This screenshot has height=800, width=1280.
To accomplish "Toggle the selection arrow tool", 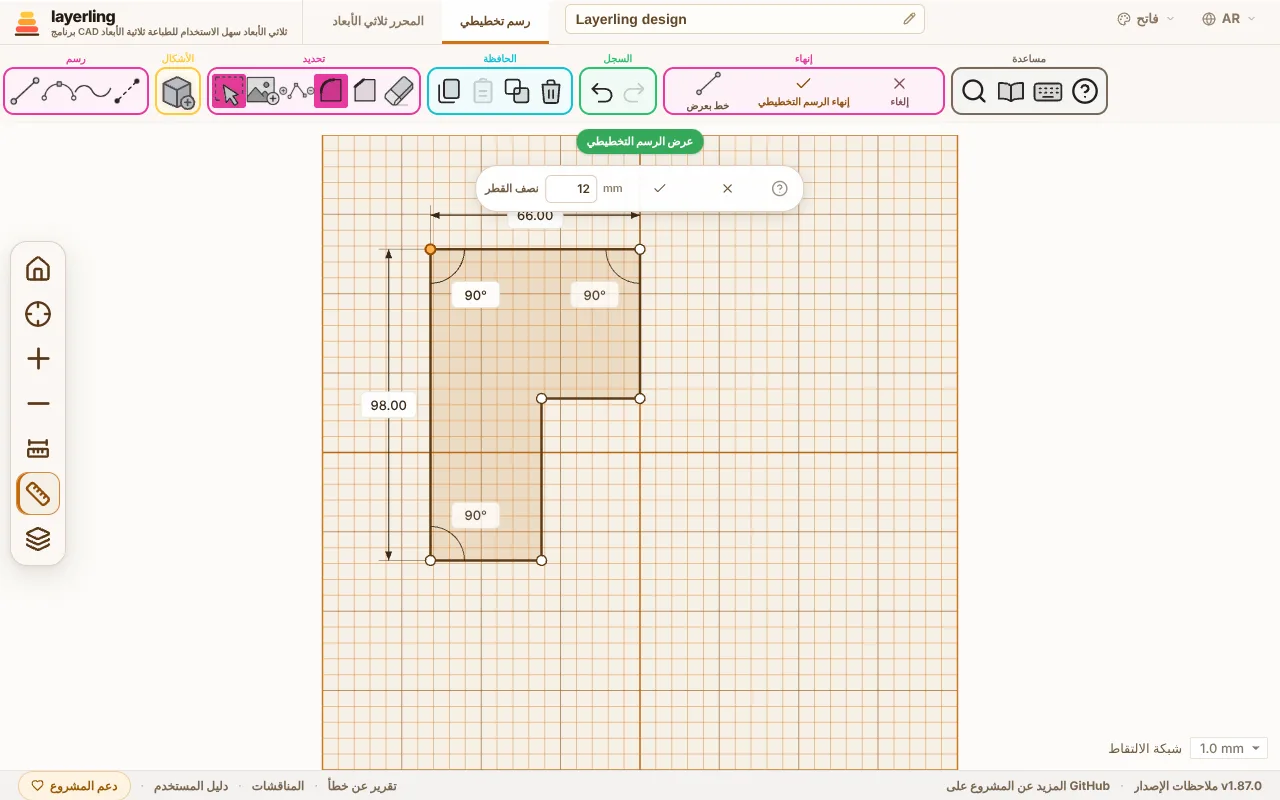I will tap(229, 91).
